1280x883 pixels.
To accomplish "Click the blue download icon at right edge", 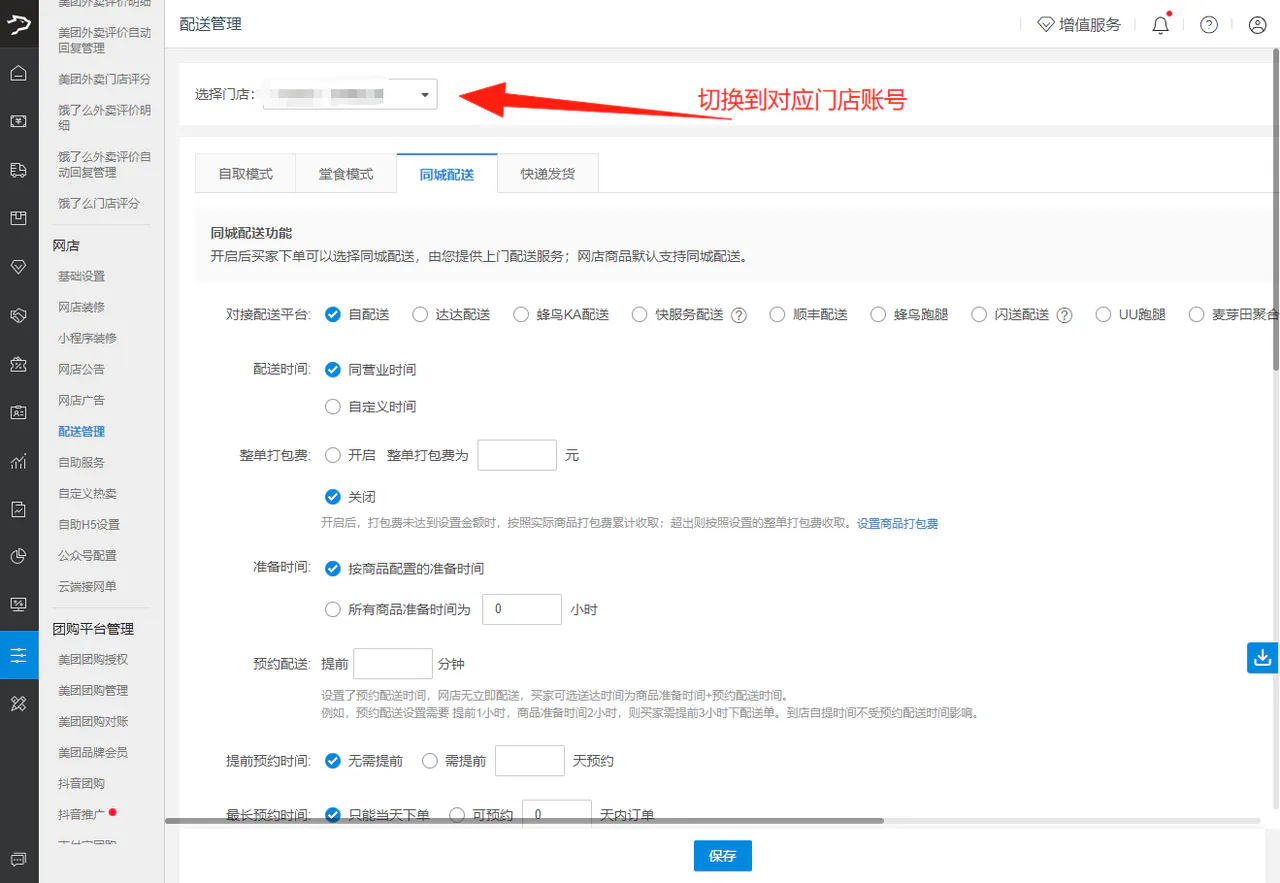I will [1263, 657].
